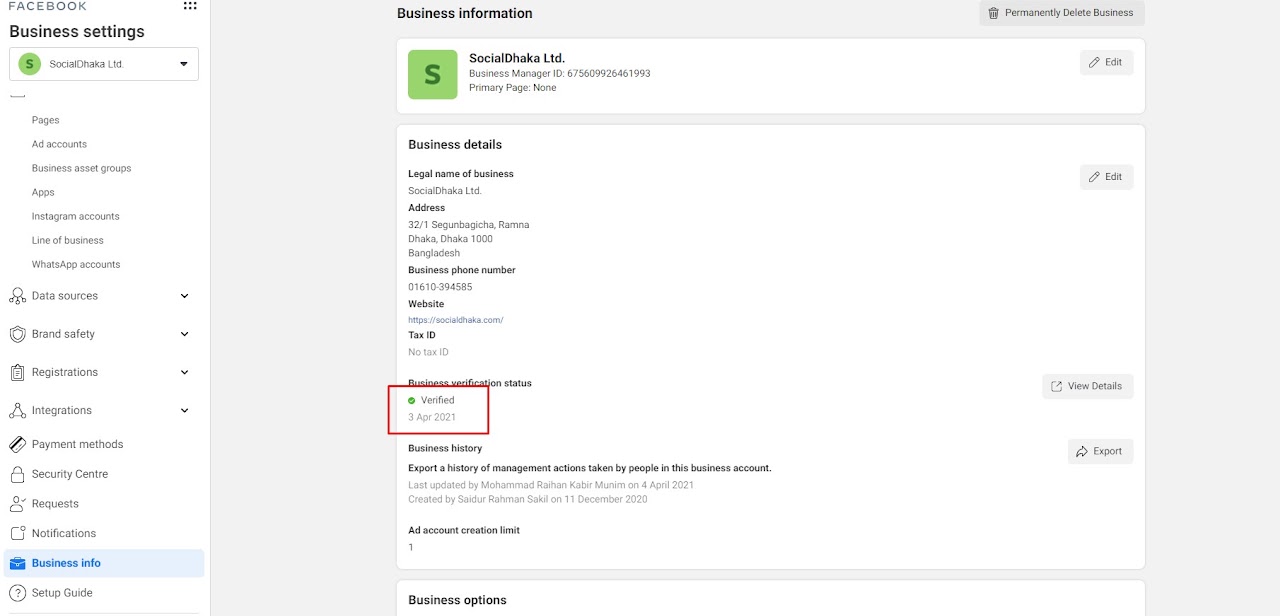
Task: Click the Business options heading
Action: point(457,600)
